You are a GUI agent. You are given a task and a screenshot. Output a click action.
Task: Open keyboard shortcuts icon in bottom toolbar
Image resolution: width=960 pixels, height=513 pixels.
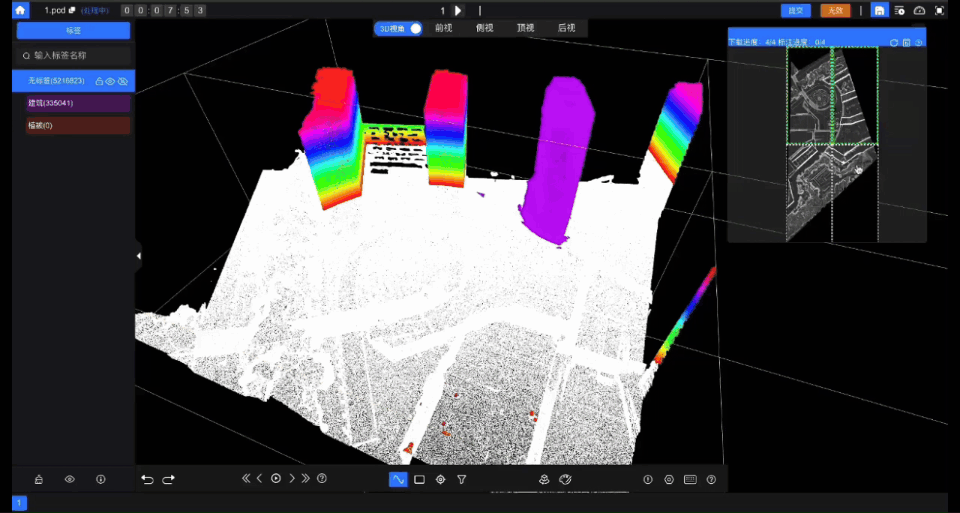click(x=690, y=480)
